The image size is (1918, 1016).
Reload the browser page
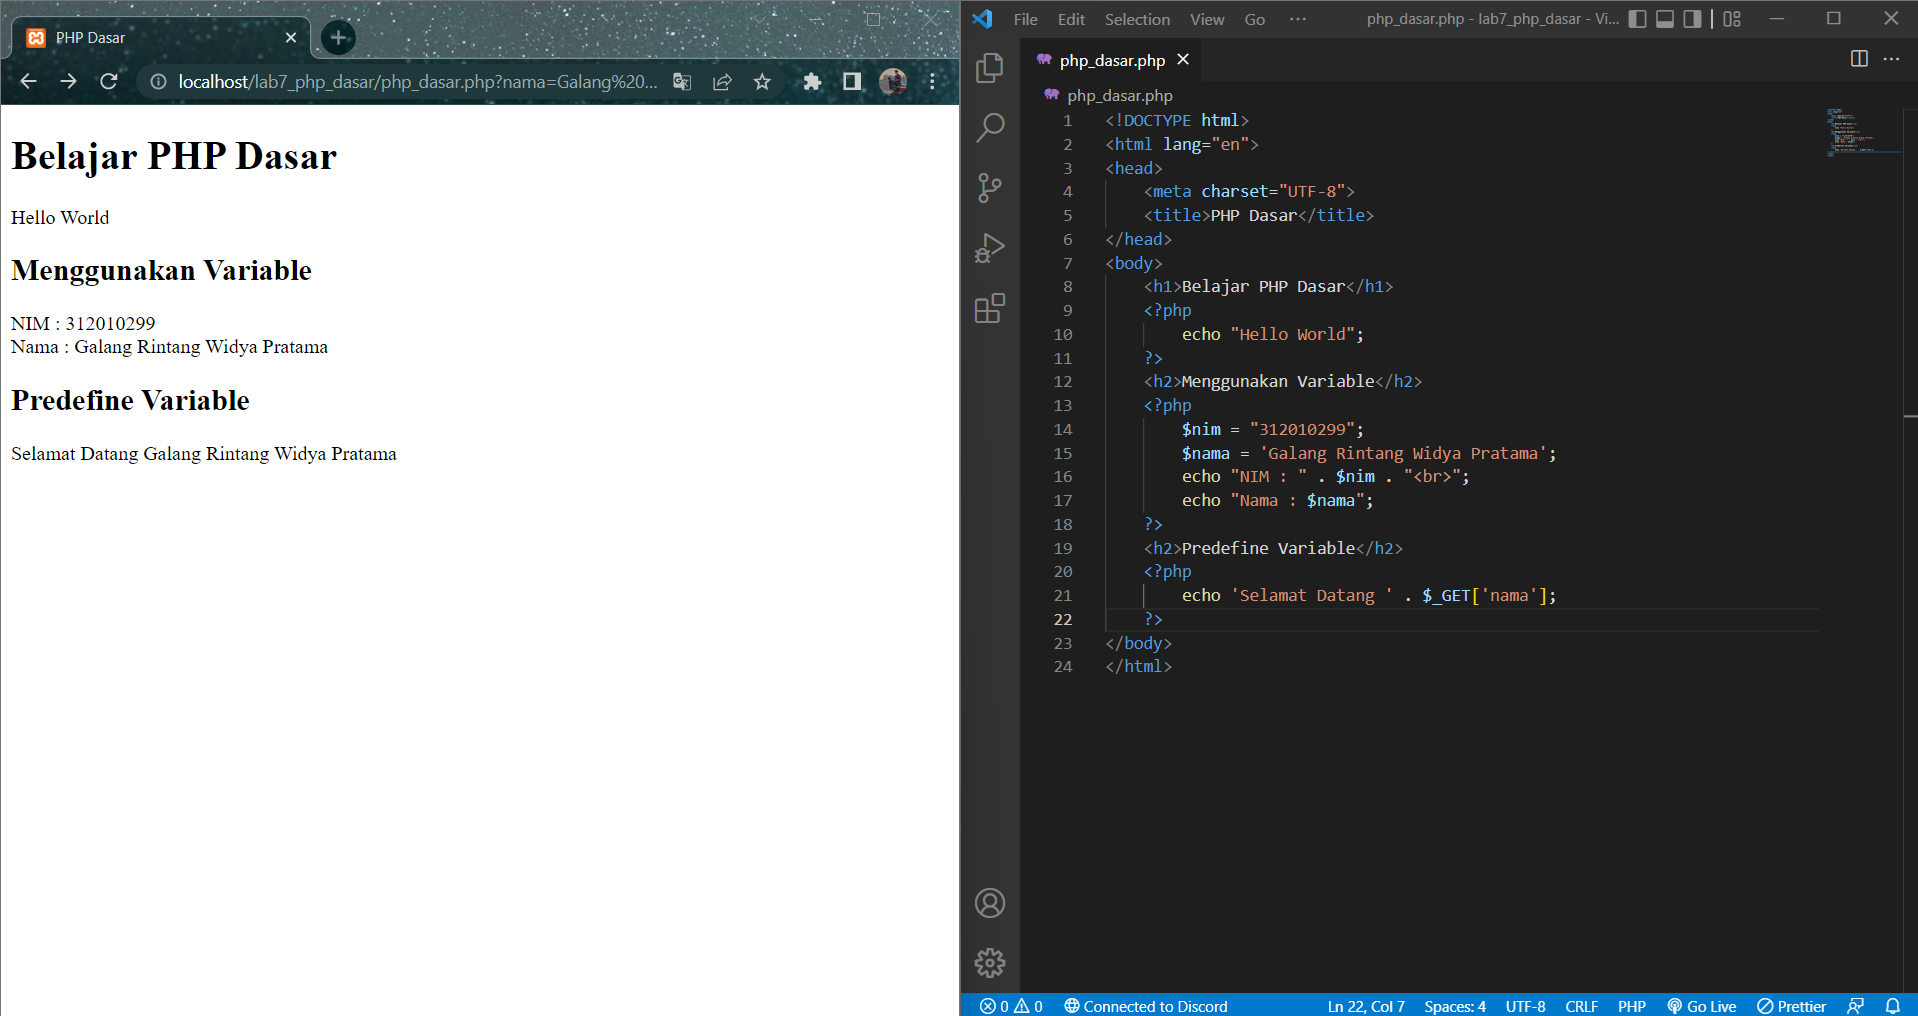(x=109, y=81)
